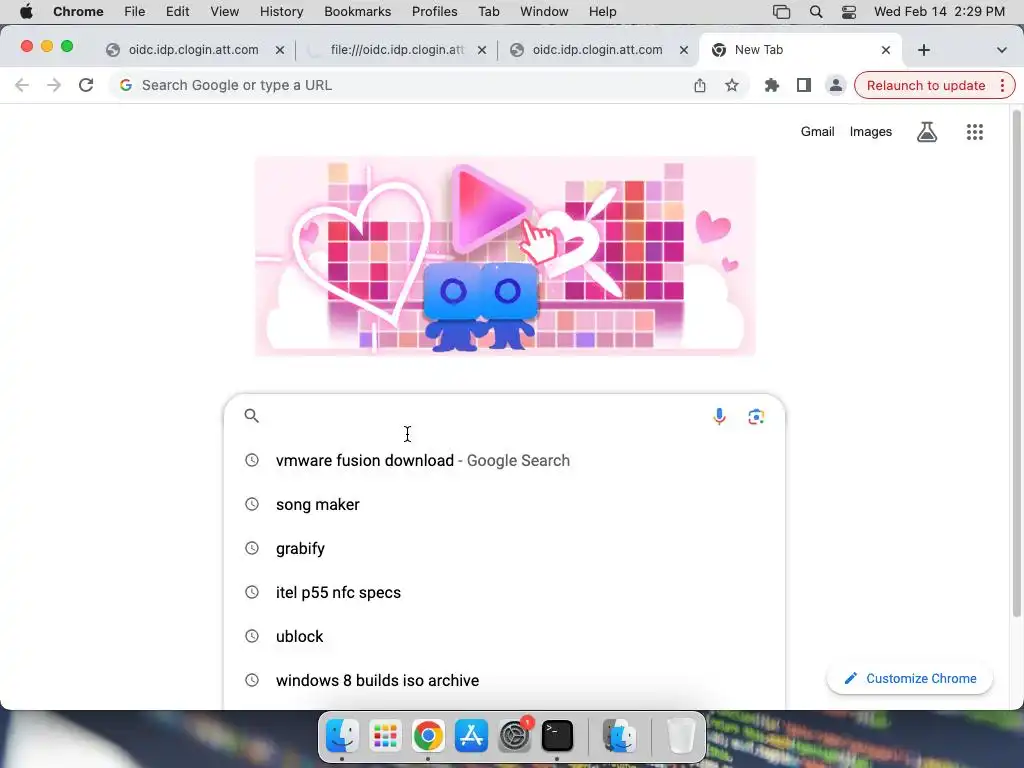Image resolution: width=1024 pixels, height=768 pixels.
Task: Open Finder from the Dock
Action: (x=342, y=736)
